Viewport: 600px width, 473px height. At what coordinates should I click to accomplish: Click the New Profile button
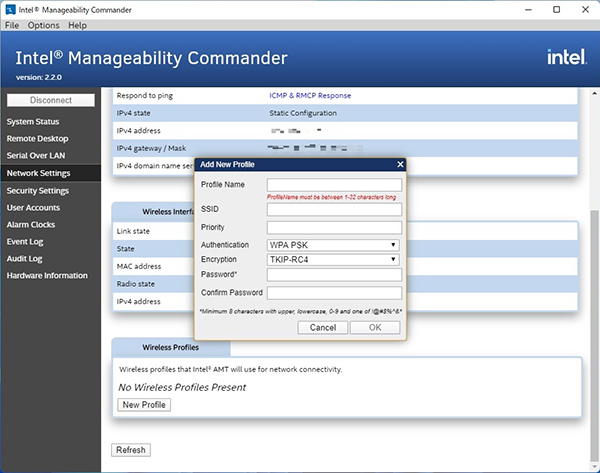coord(144,405)
